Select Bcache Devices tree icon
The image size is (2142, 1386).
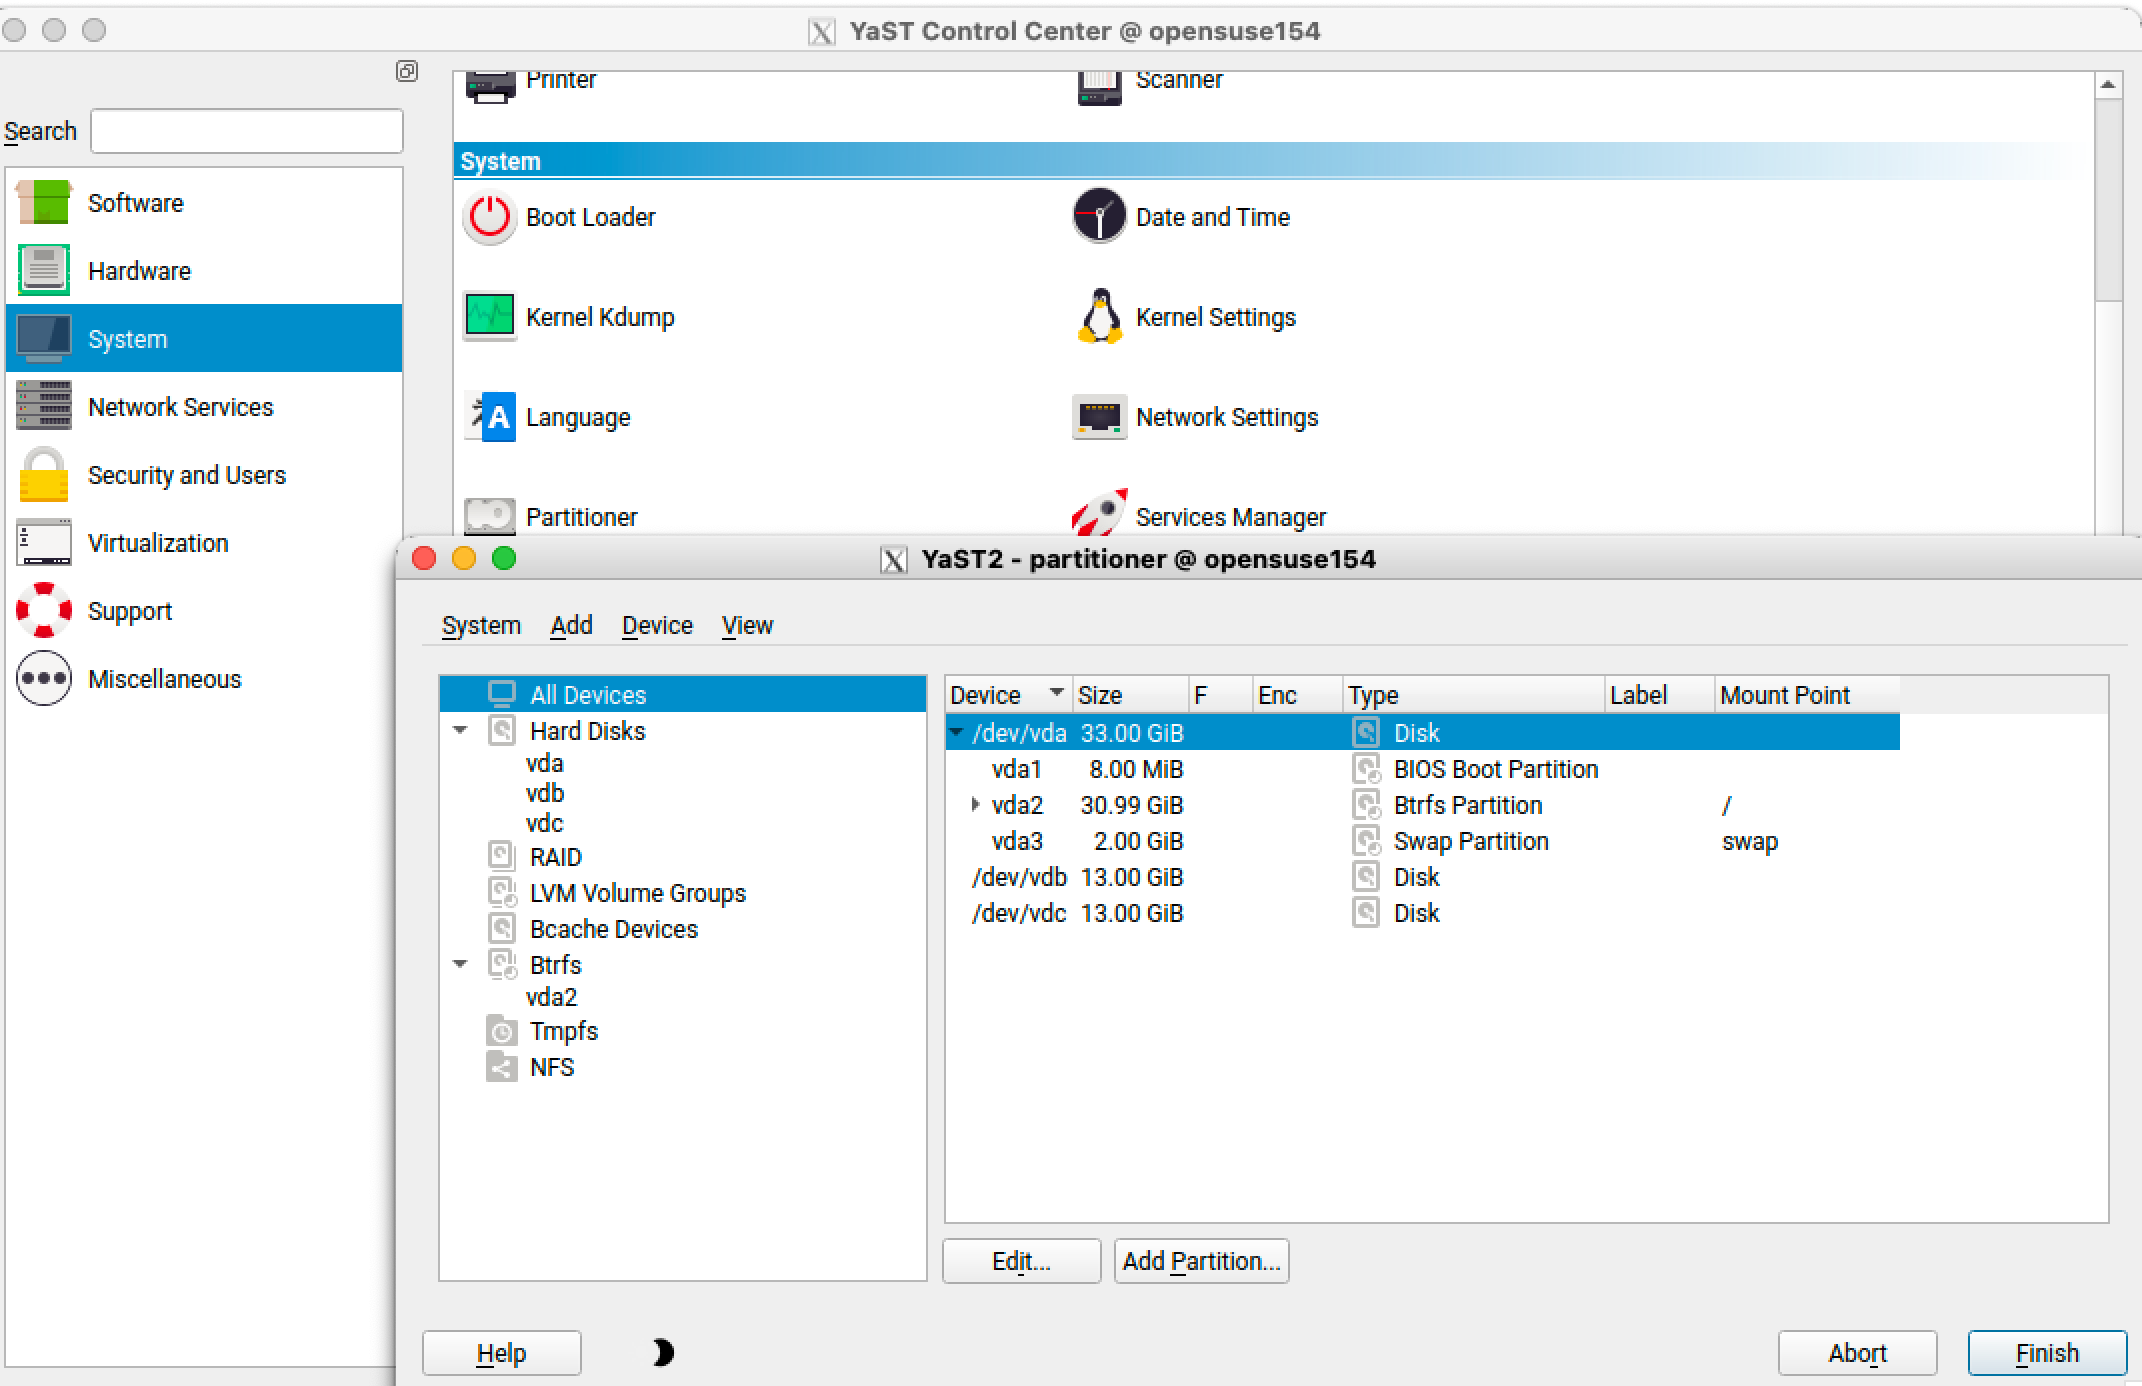[501, 928]
